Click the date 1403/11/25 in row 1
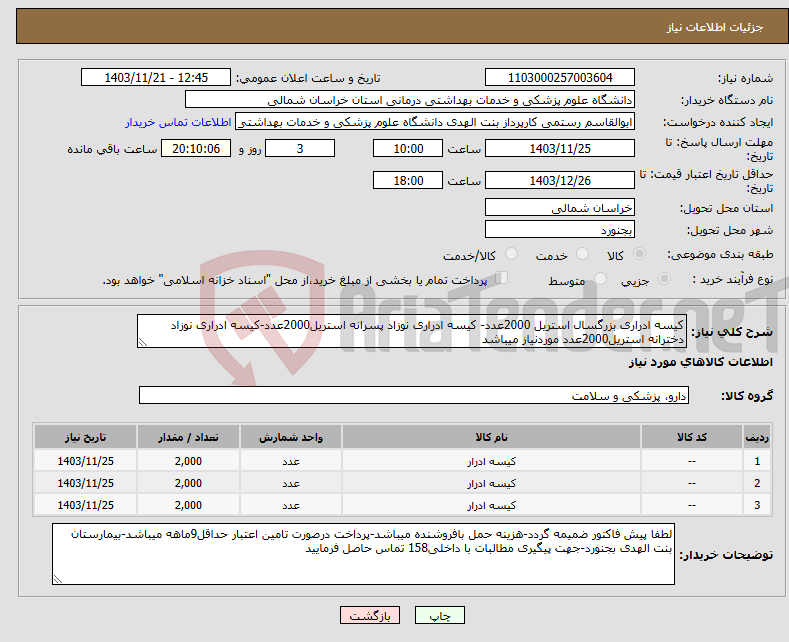 point(86,461)
